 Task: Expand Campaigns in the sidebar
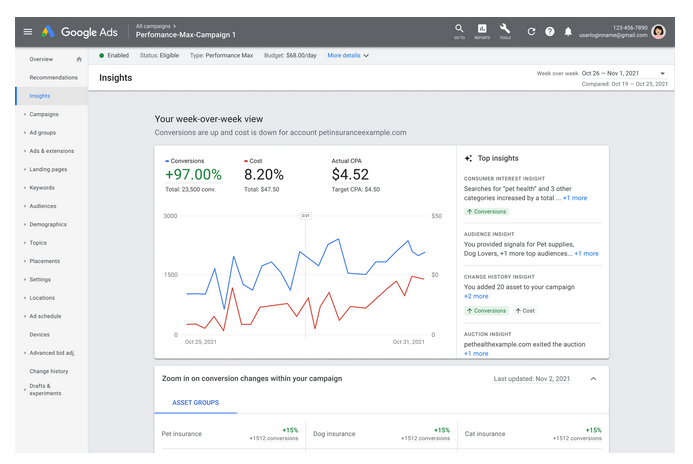[x=43, y=114]
